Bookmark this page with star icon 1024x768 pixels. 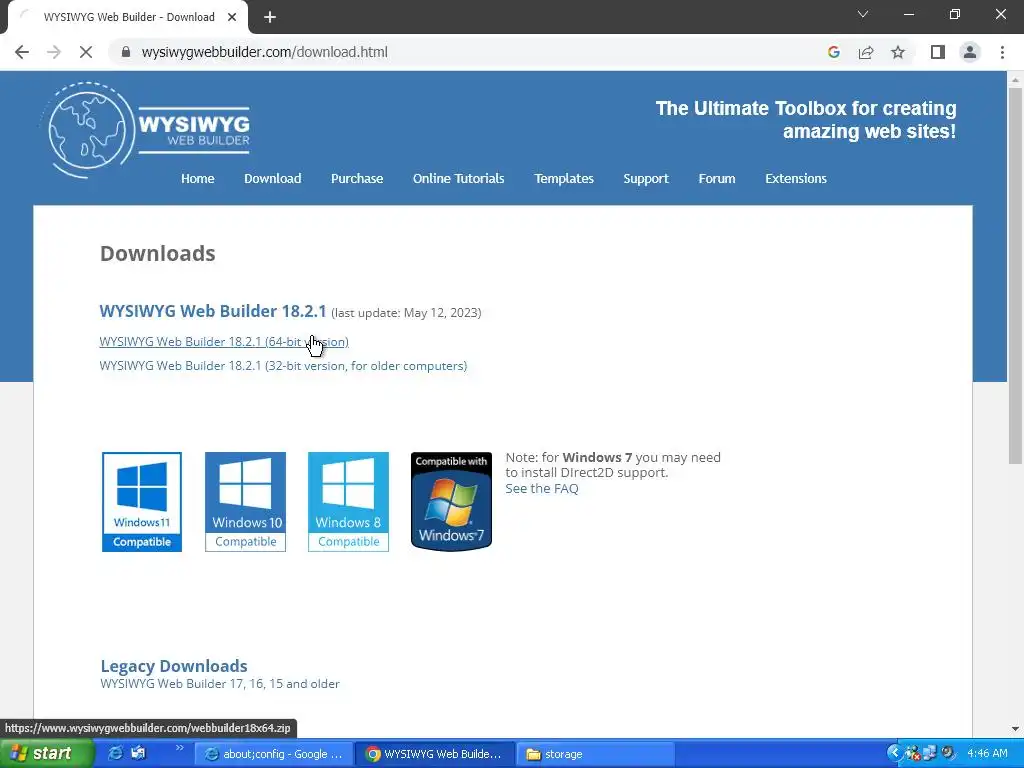pyautogui.click(x=898, y=52)
